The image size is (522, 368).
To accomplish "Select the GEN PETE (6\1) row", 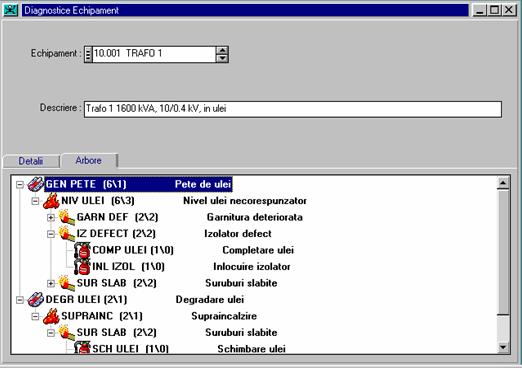I will click(x=138, y=184).
